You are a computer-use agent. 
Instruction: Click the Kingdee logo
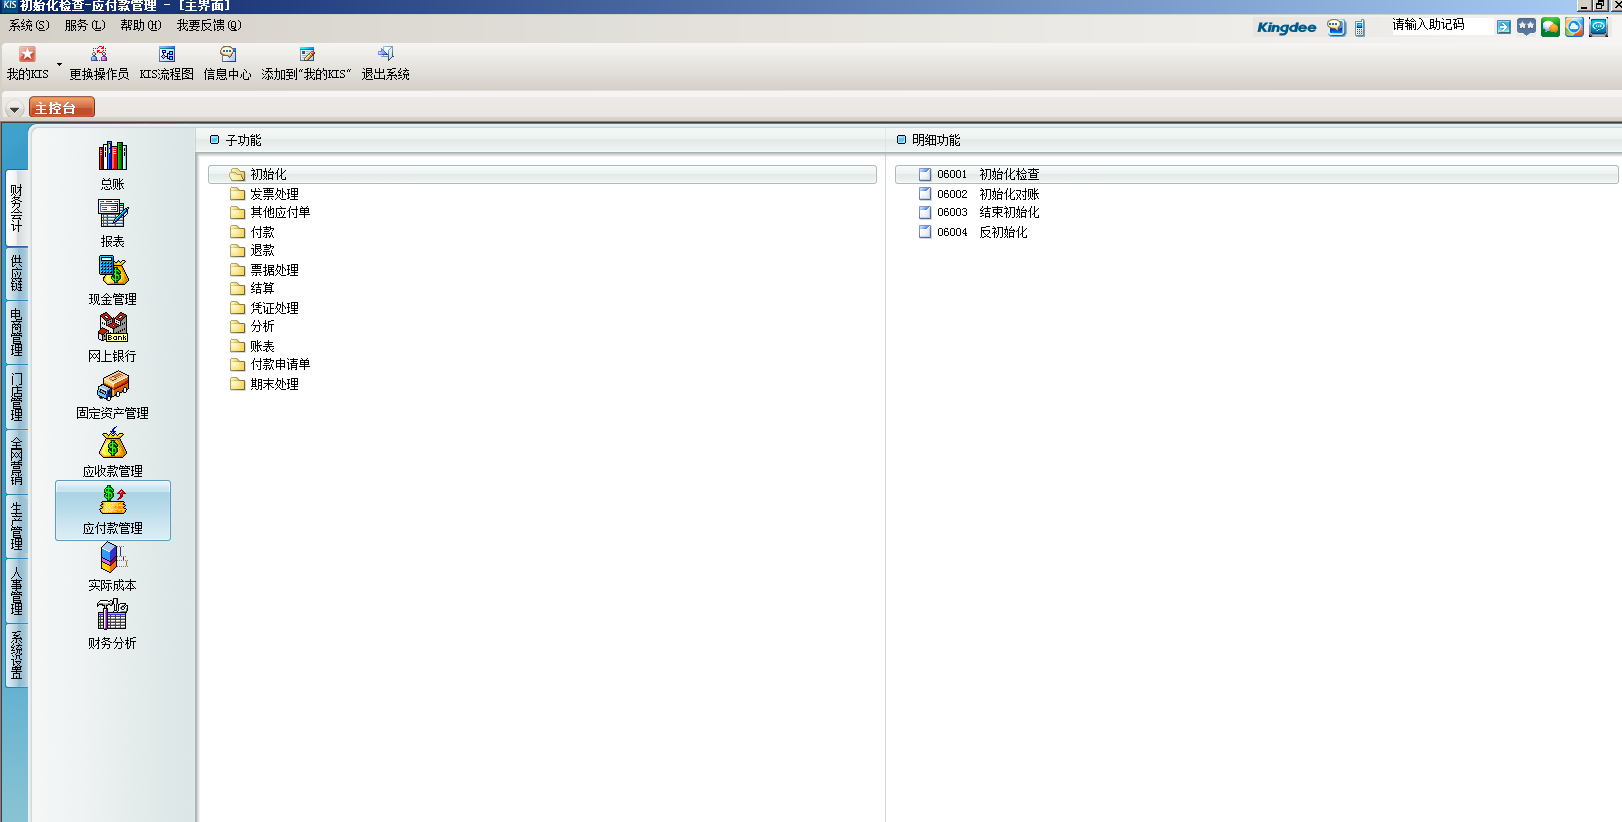[x=1286, y=27]
